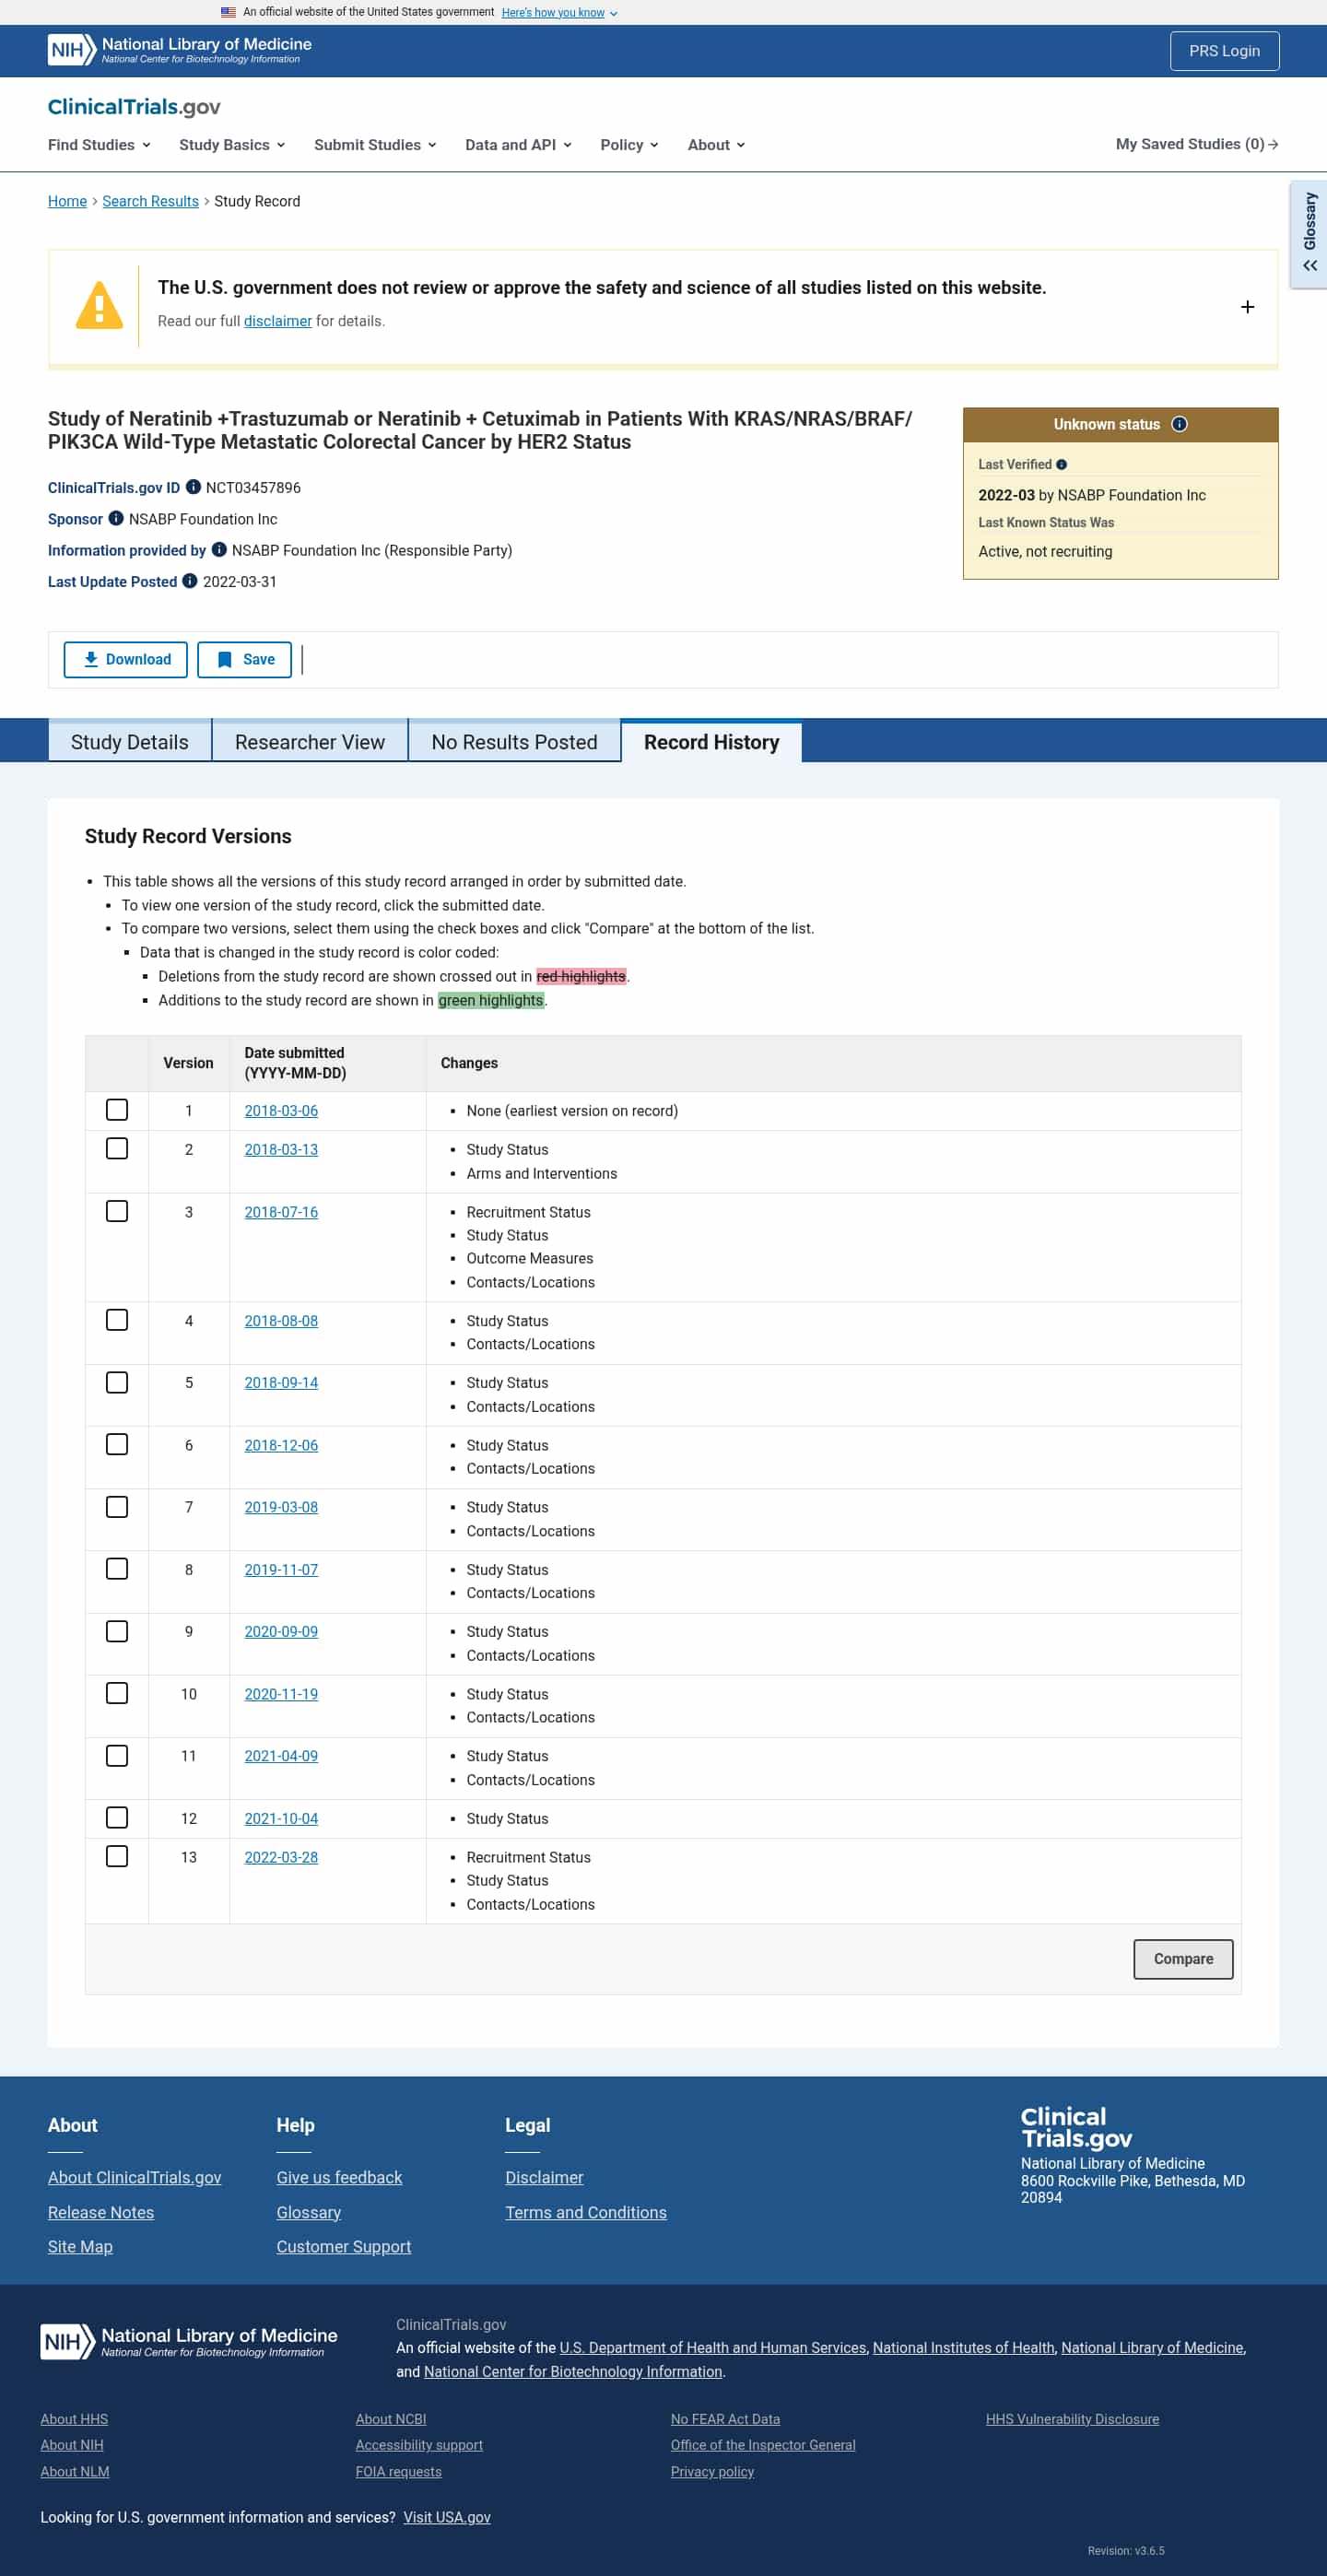Click the Compare button
The image size is (1327, 2576).
(x=1183, y=1958)
